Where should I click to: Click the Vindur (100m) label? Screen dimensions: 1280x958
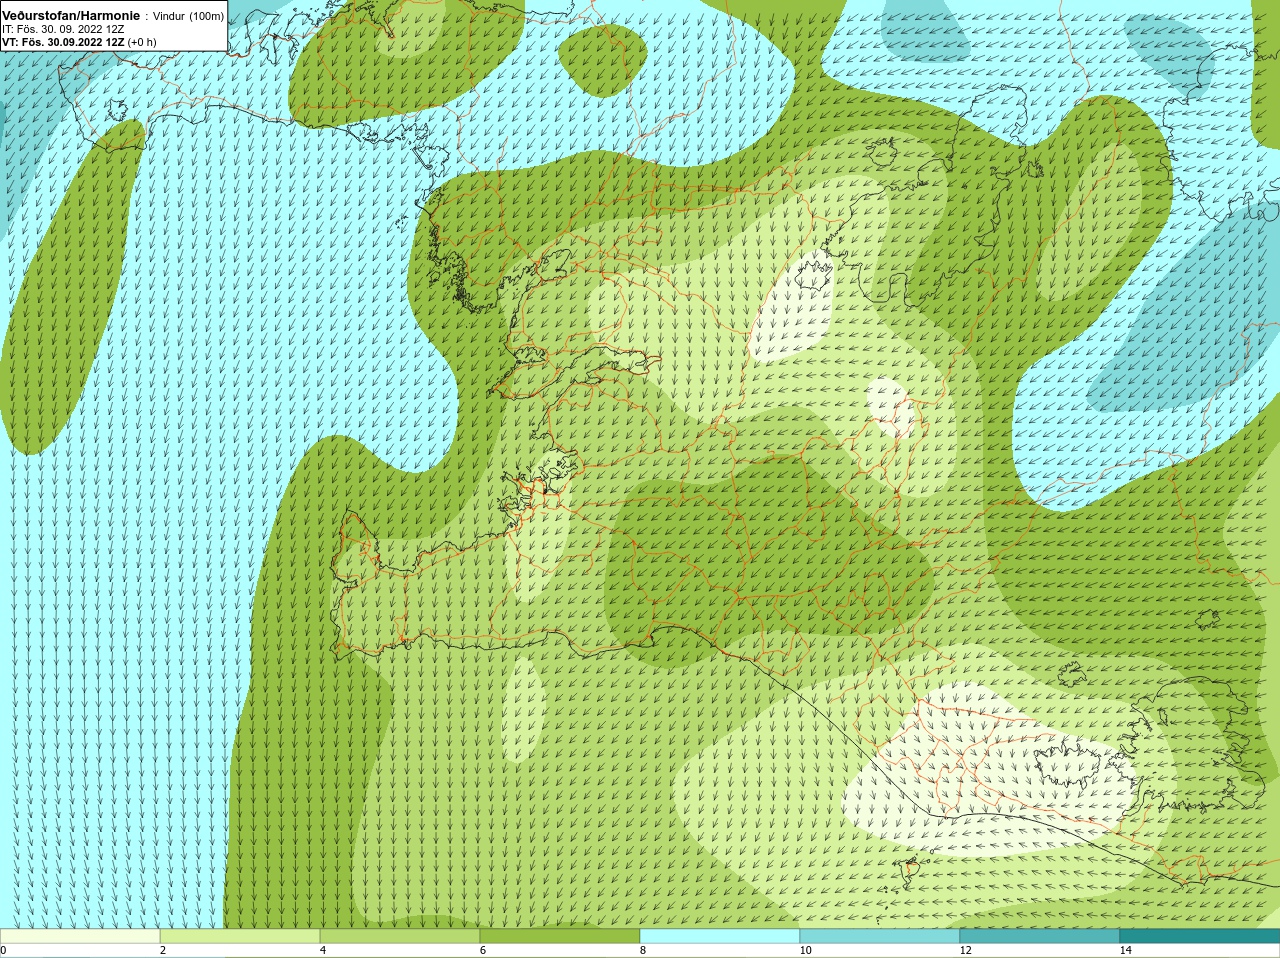pyautogui.click(x=188, y=16)
